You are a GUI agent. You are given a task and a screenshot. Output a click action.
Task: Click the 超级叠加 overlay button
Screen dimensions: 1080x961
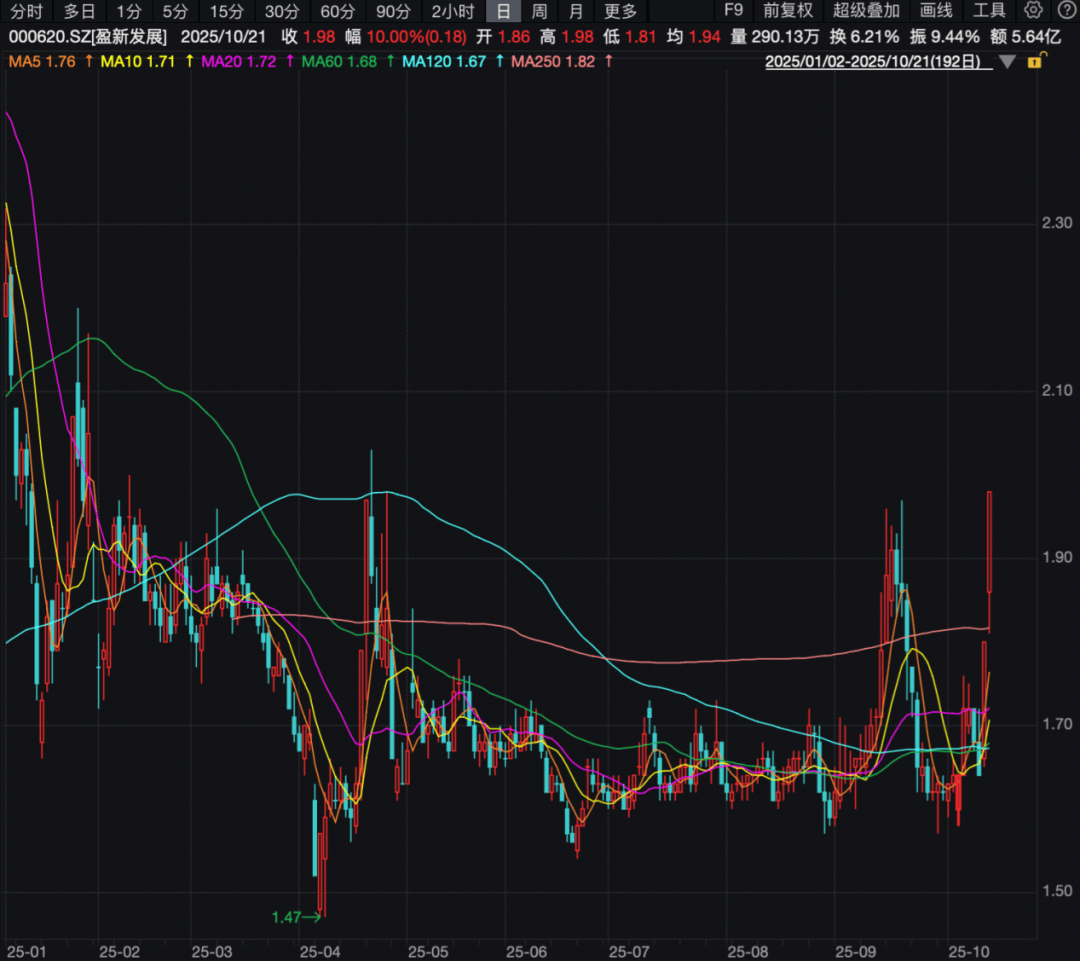(866, 12)
